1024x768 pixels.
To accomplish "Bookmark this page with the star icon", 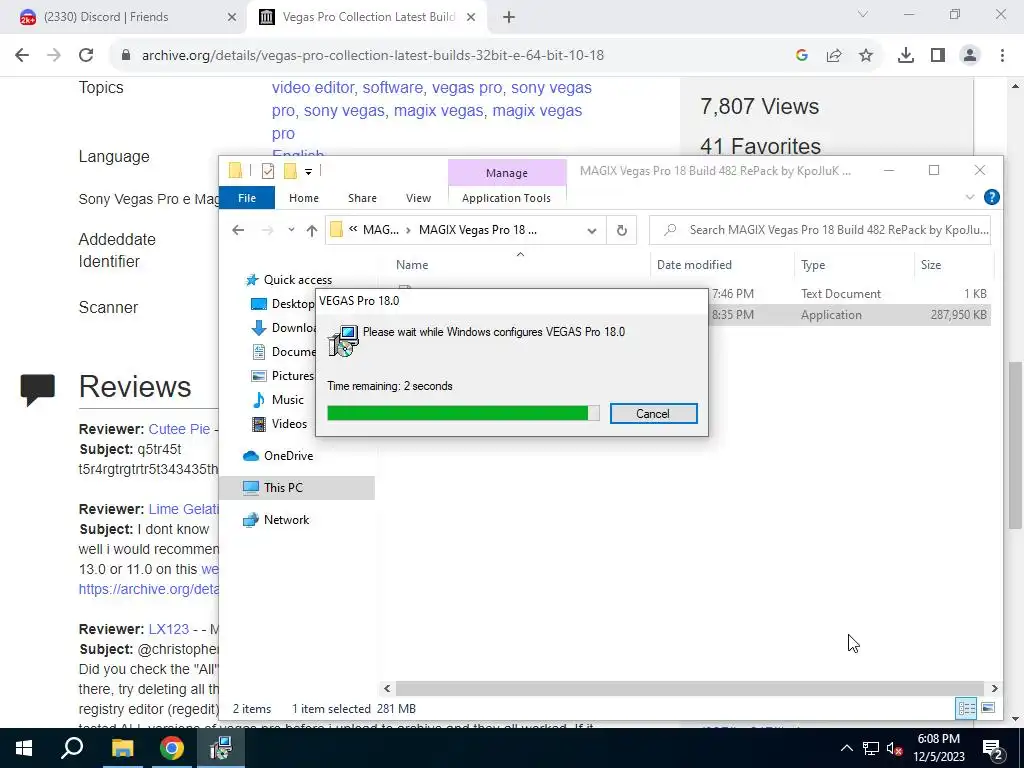I will click(x=866, y=56).
